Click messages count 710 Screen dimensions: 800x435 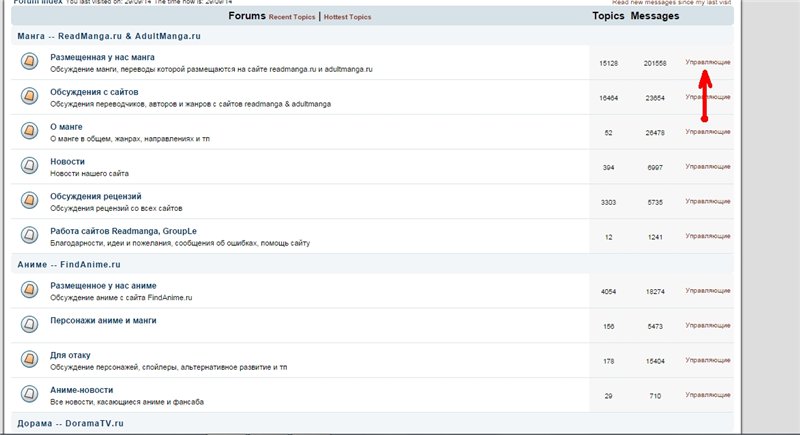point(655,396)
